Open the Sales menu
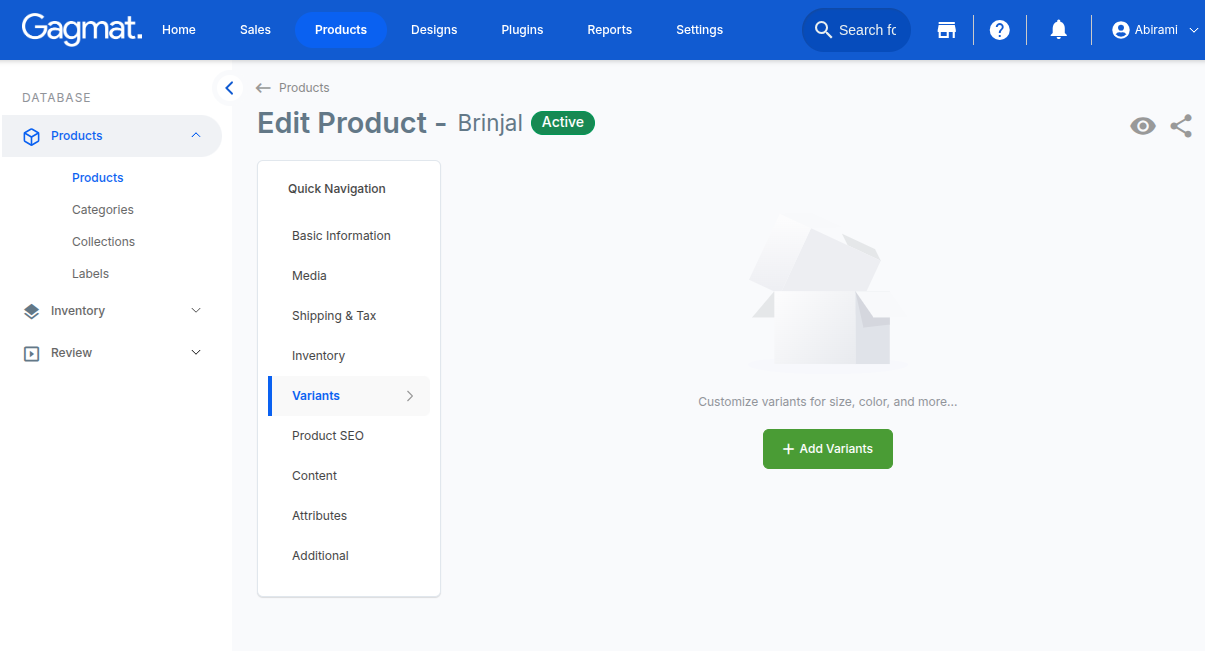Viewport: 1205px width, 651px height. point(256,30)
